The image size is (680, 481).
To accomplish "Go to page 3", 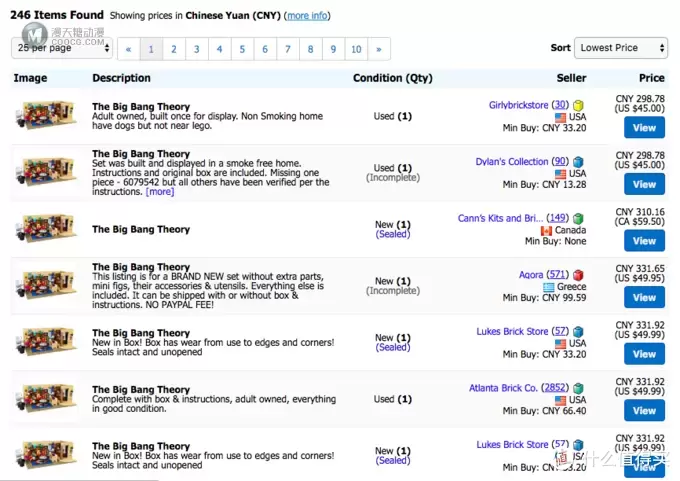I will tap(197, 49).
